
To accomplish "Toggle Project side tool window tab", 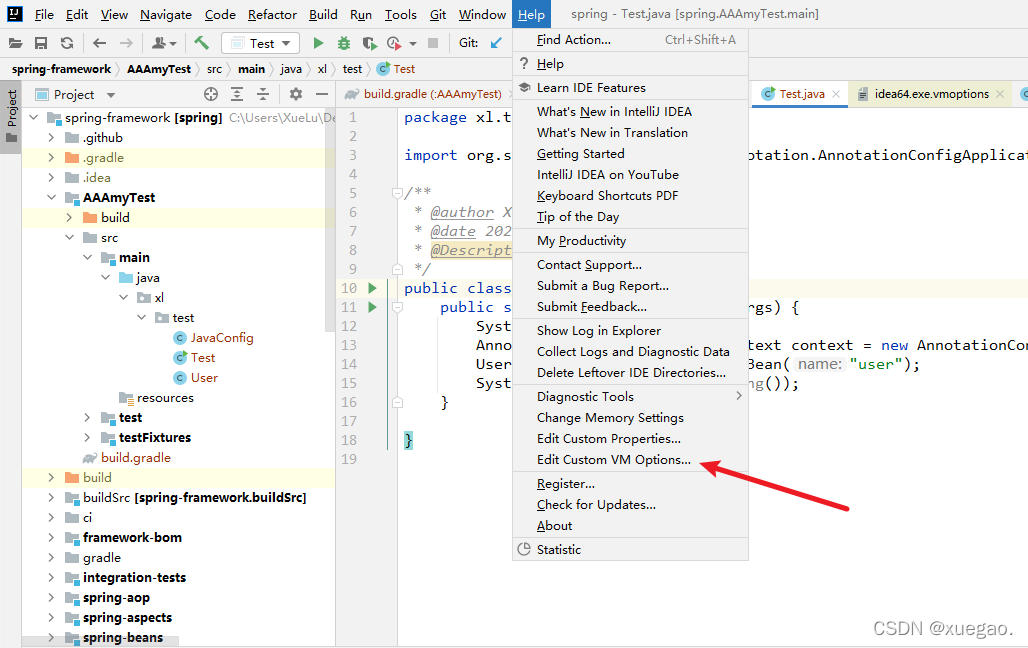I will coord(11,117).
